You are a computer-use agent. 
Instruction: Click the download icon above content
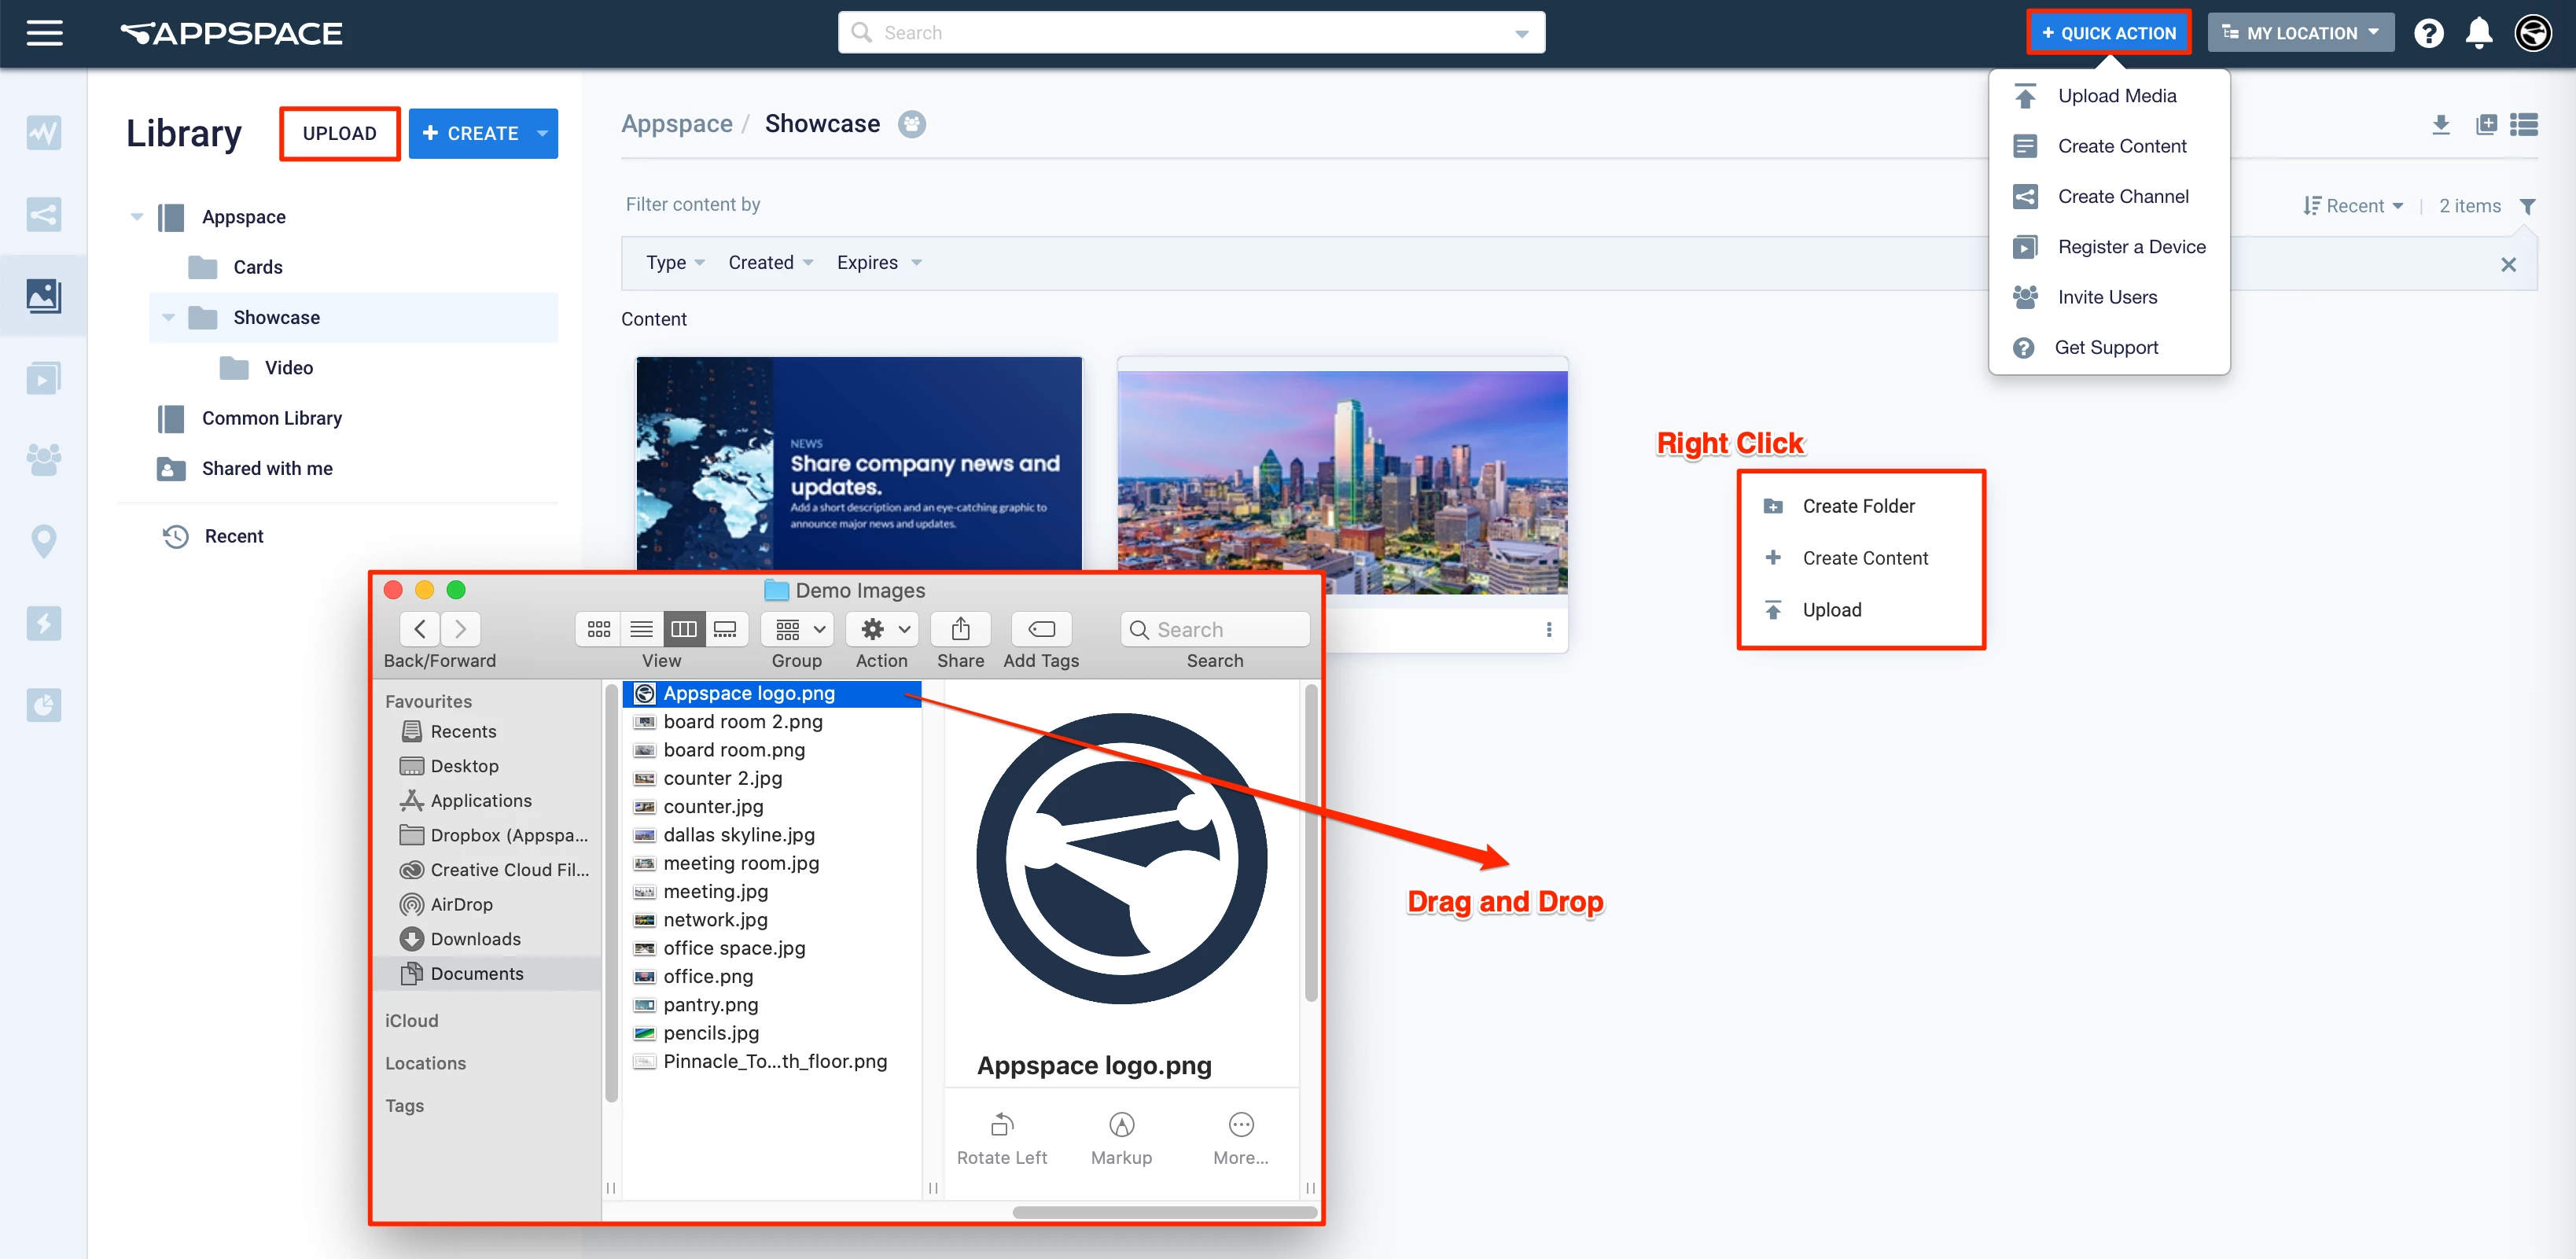point(2440,124)
